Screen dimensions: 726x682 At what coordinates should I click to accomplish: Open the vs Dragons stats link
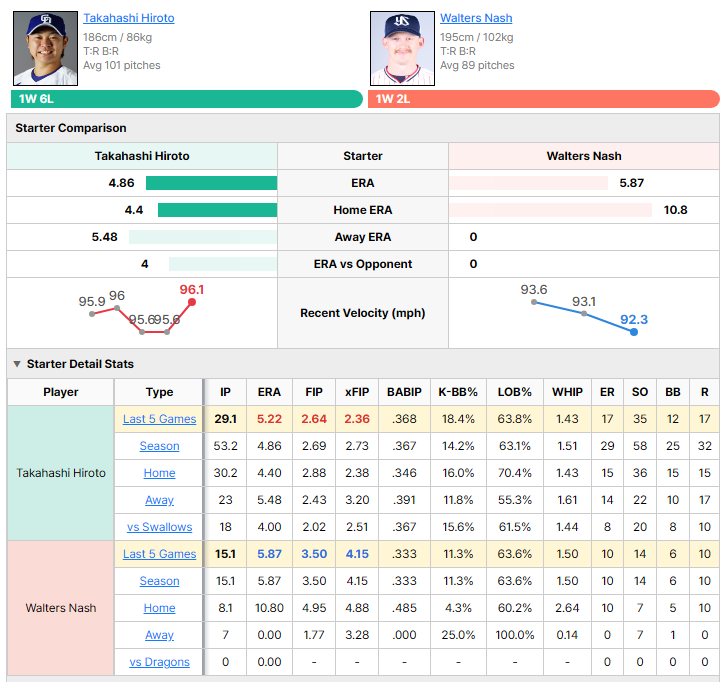click(159, 662)
